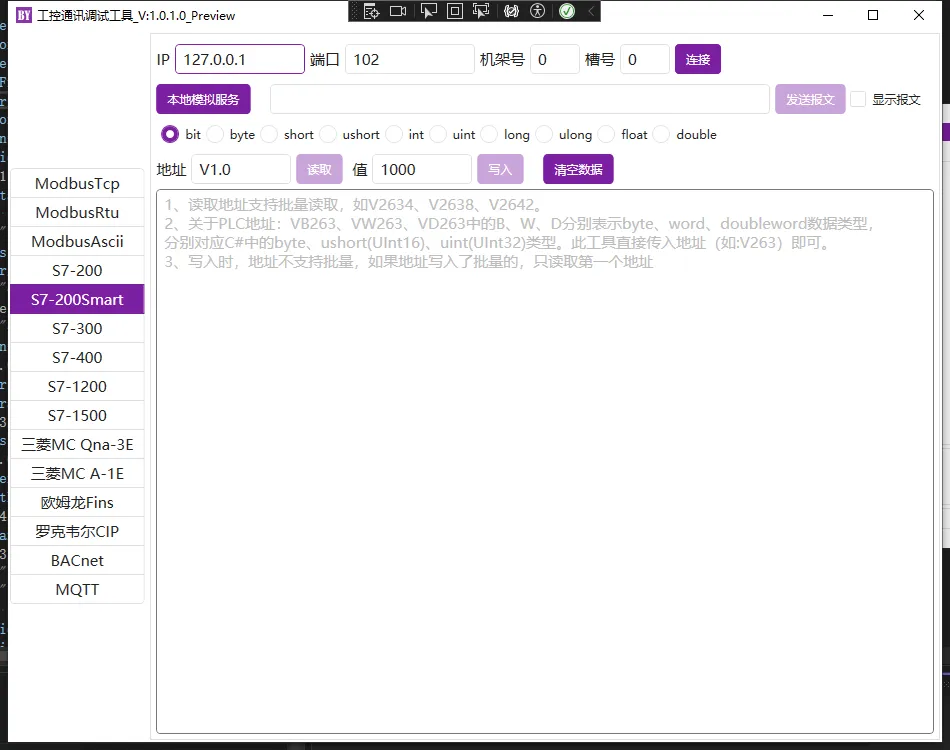The width and height of the screenshot is (950, 750).
Task: Switch to the S7-300 protocol tab
Action: (x=77, y=328)
